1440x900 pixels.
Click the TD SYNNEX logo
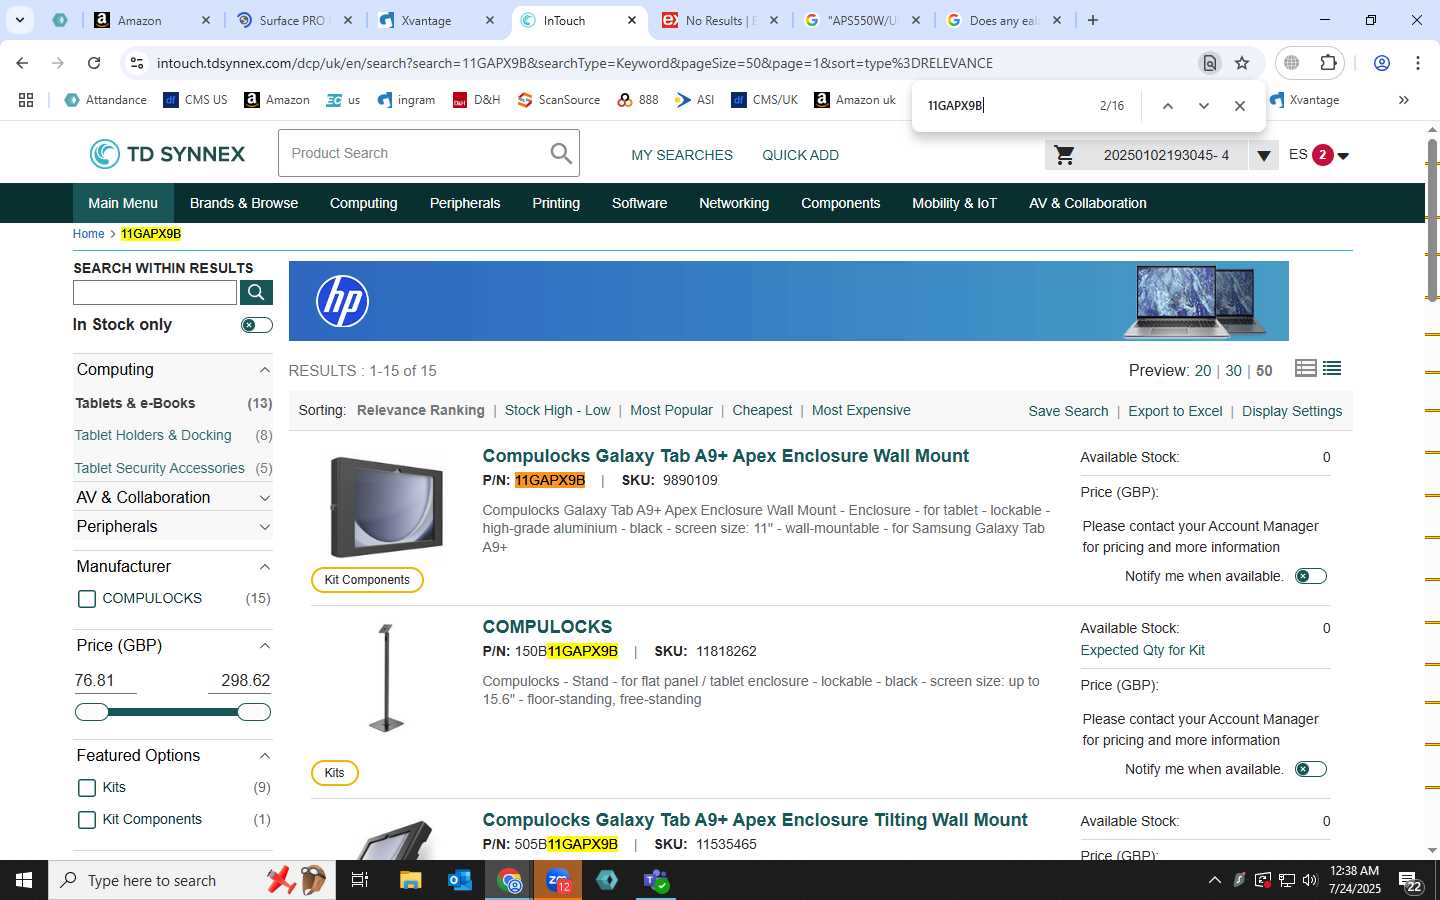point(167,154)
